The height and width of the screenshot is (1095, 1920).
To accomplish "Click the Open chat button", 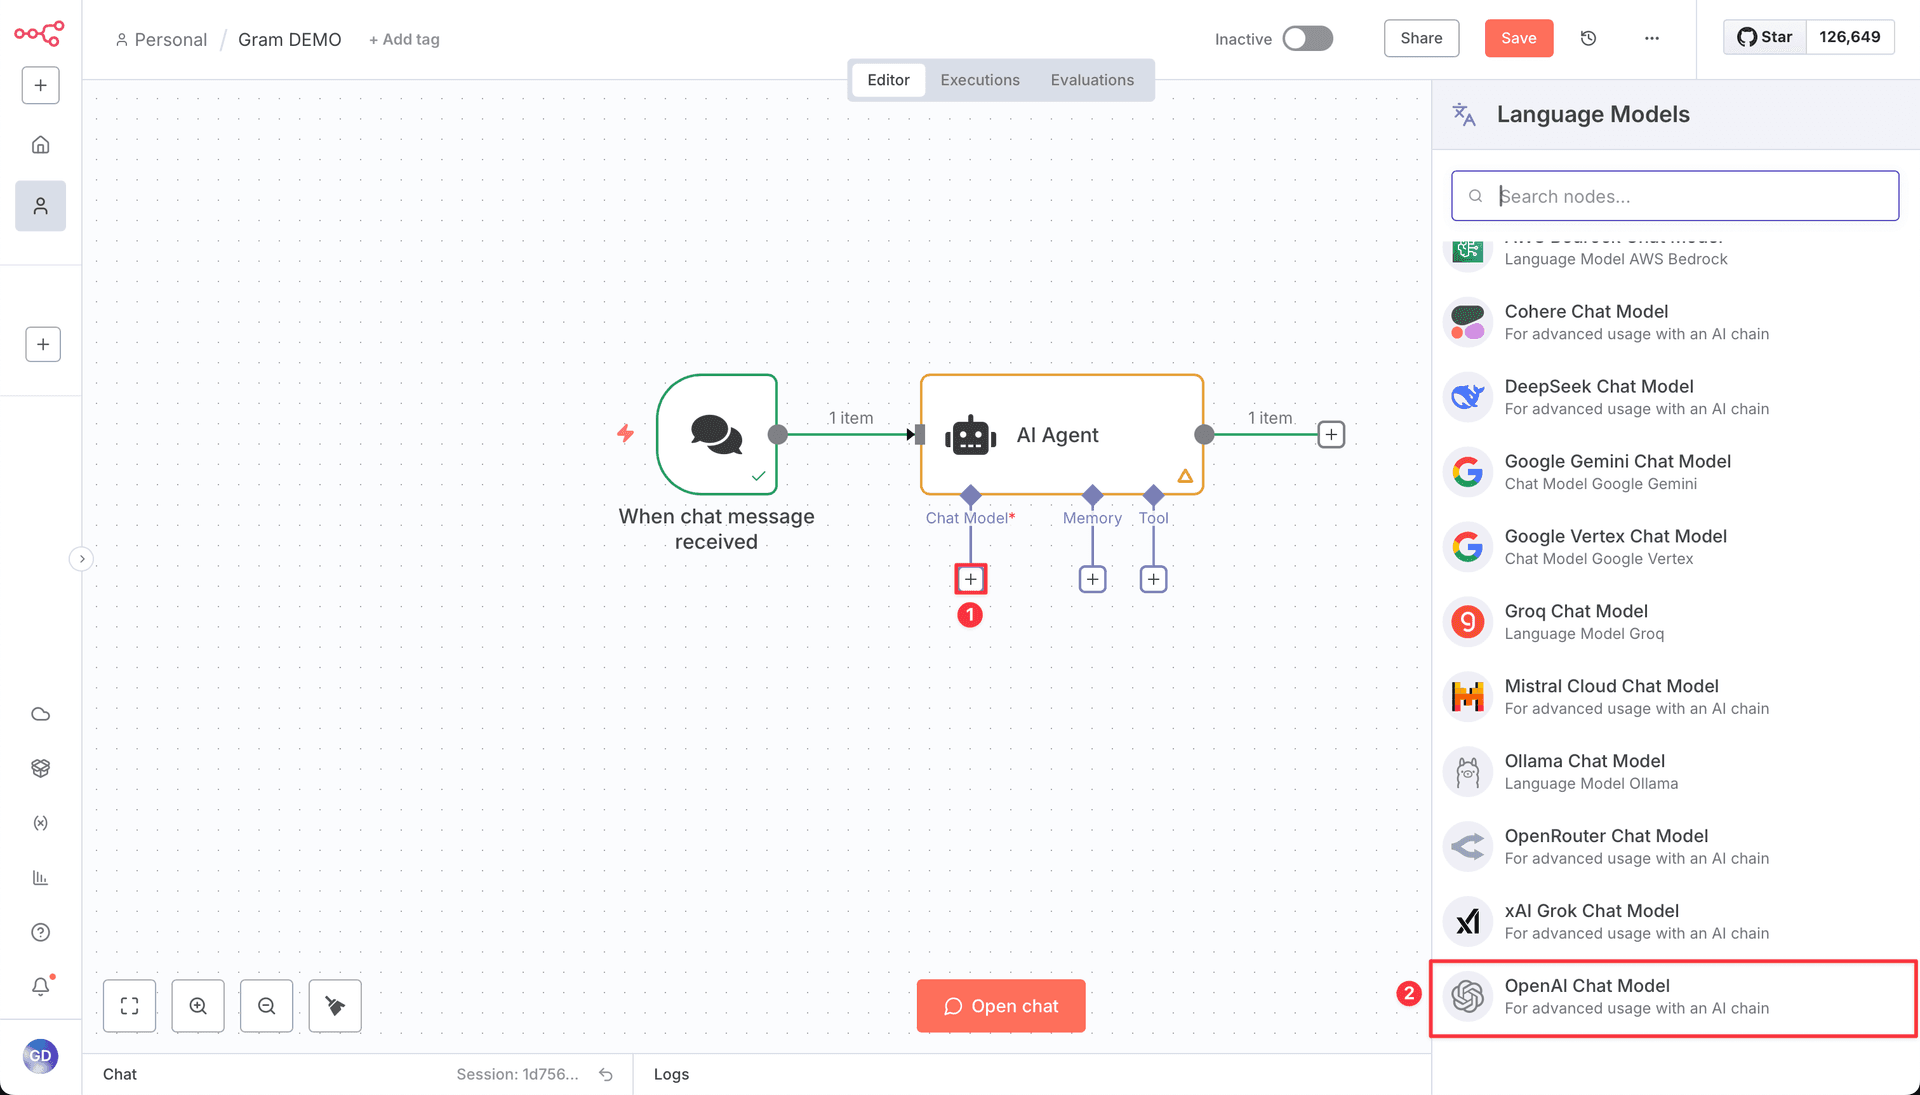I will (1000, 1006).
